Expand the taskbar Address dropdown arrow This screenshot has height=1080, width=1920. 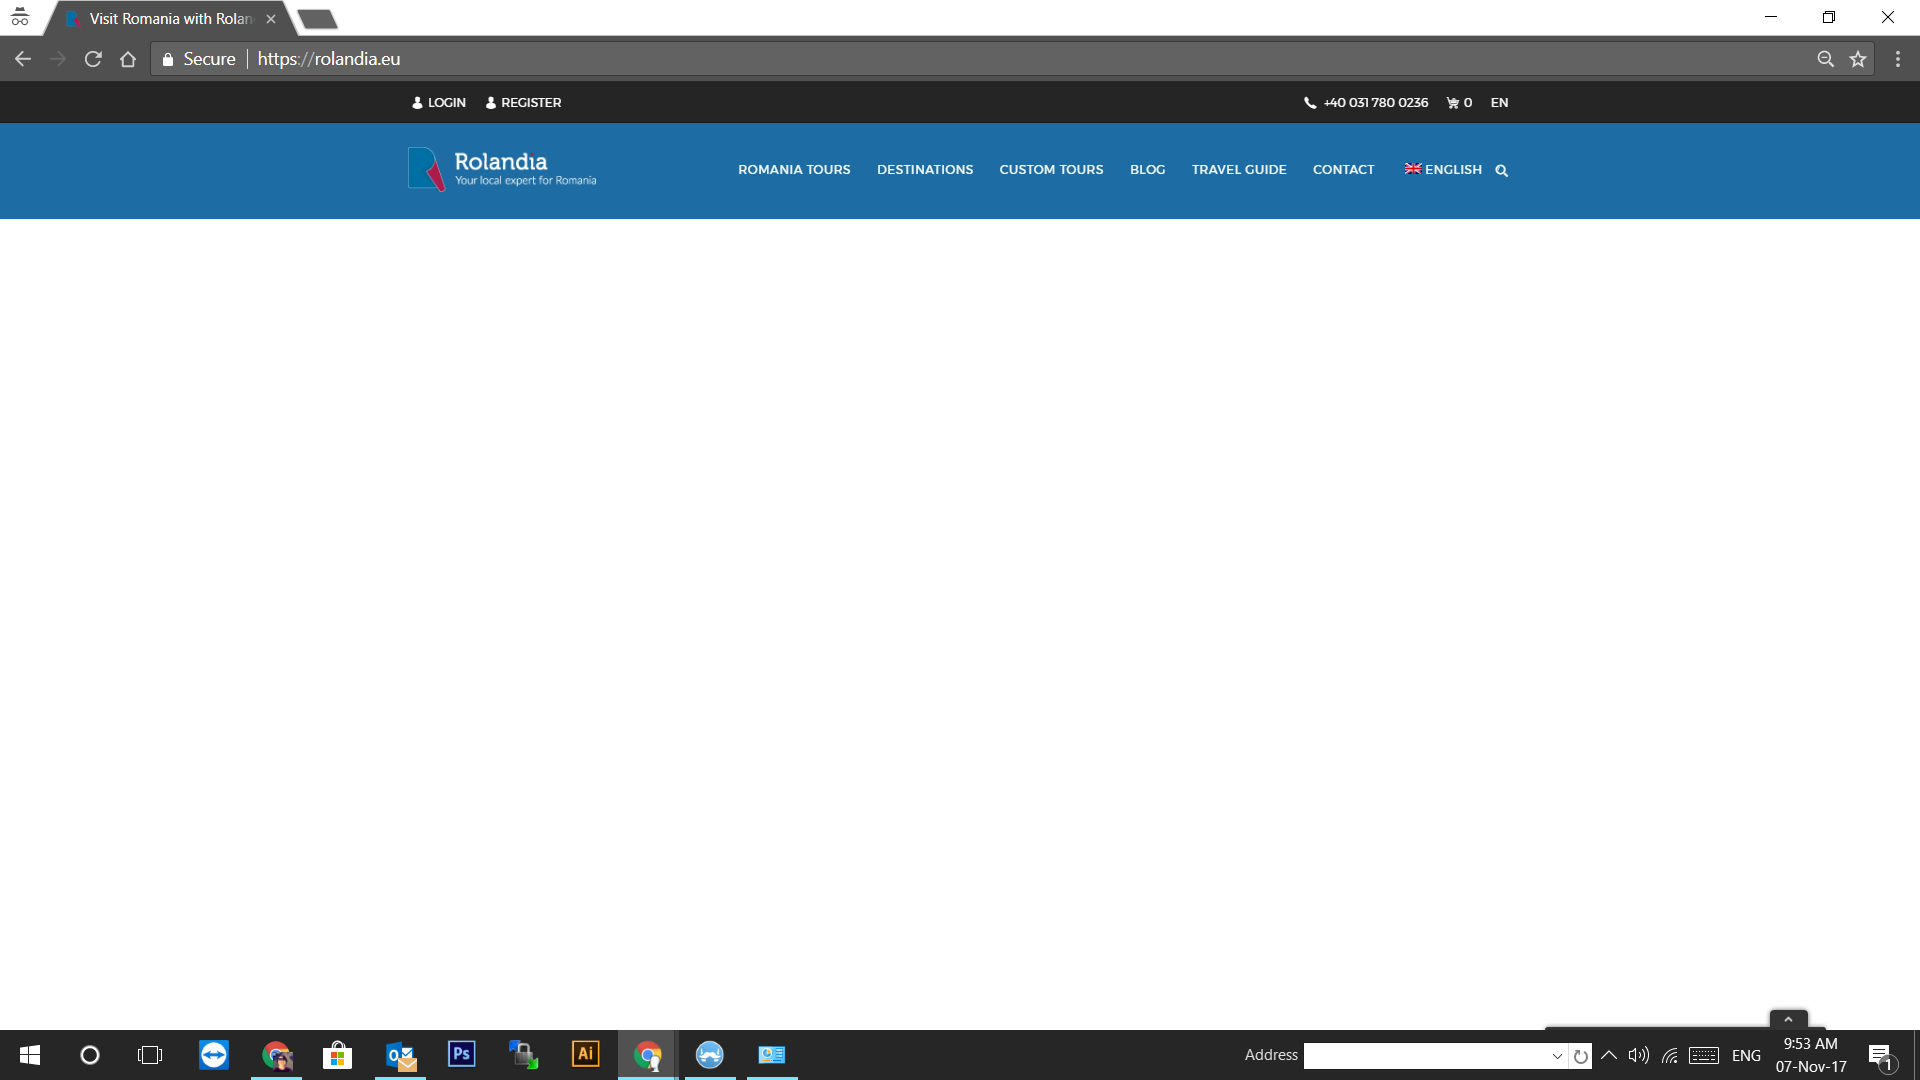[1557, 1056]
